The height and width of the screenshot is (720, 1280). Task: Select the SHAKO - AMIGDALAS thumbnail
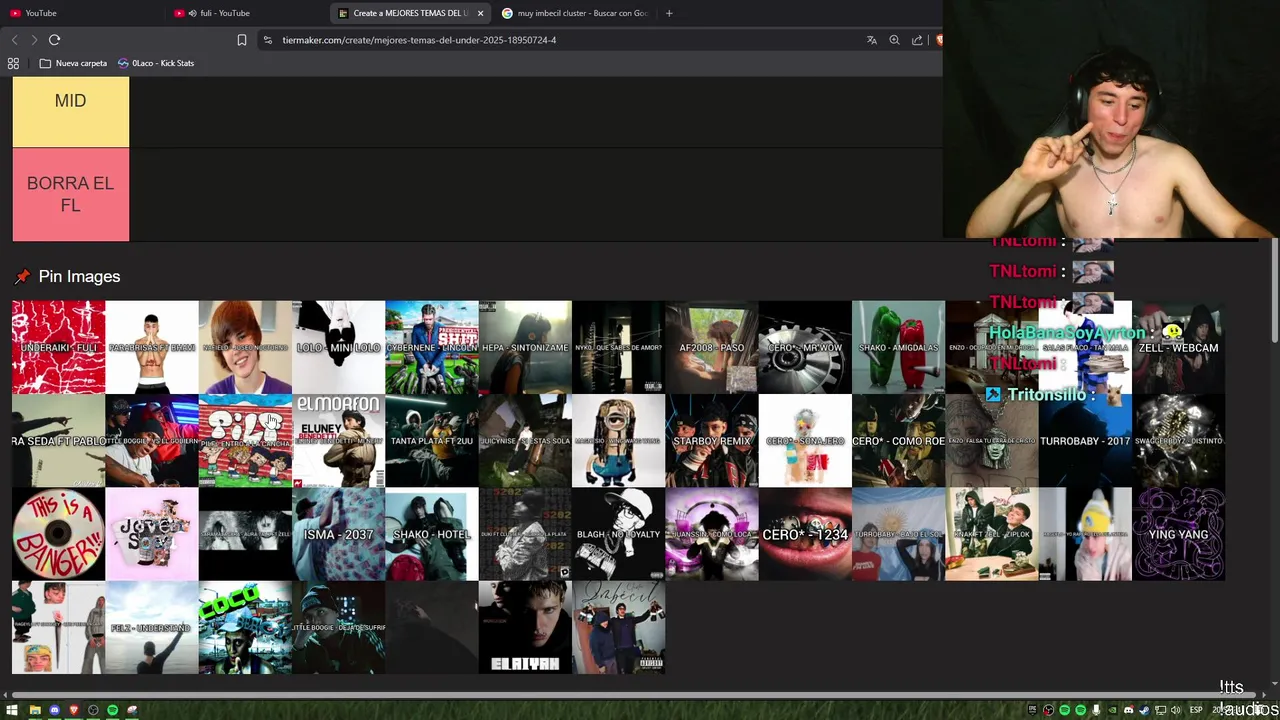coord(898,347)
